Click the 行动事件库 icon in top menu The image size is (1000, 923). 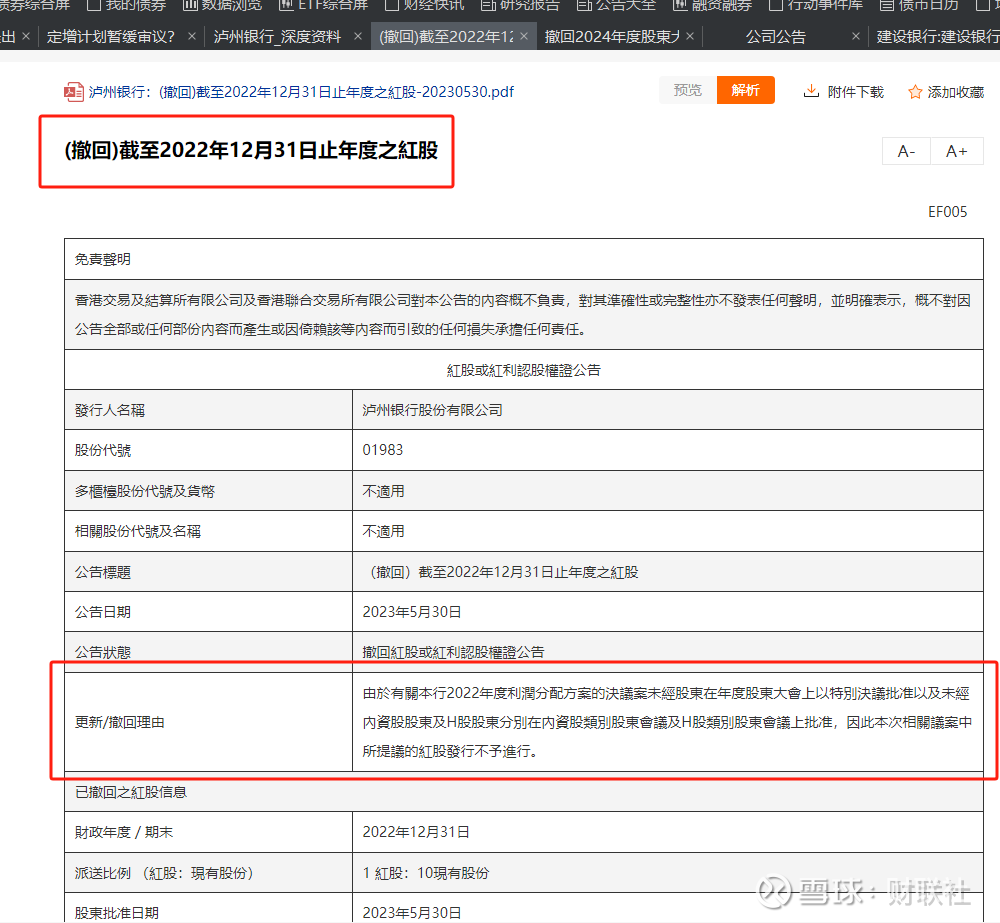click(776, 5)
